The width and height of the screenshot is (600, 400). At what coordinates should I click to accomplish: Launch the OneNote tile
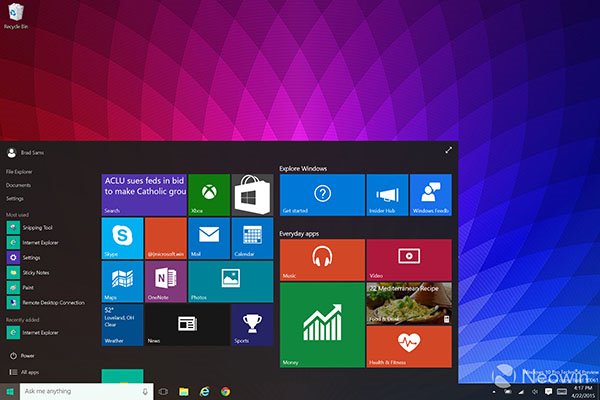(x=166, y=282)
